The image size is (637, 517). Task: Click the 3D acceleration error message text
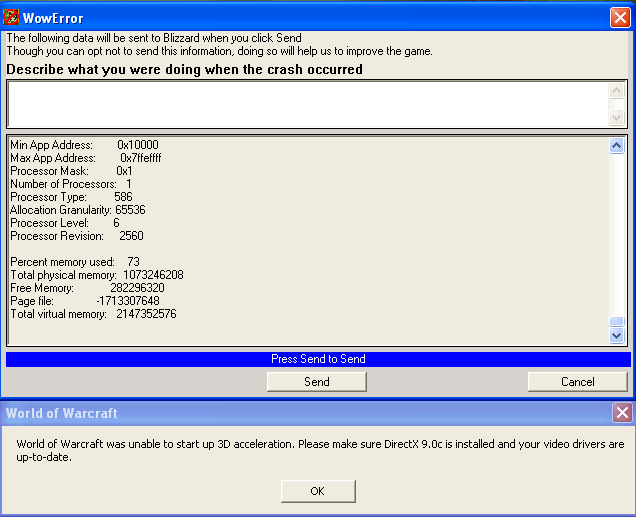[x=320, y=450]
